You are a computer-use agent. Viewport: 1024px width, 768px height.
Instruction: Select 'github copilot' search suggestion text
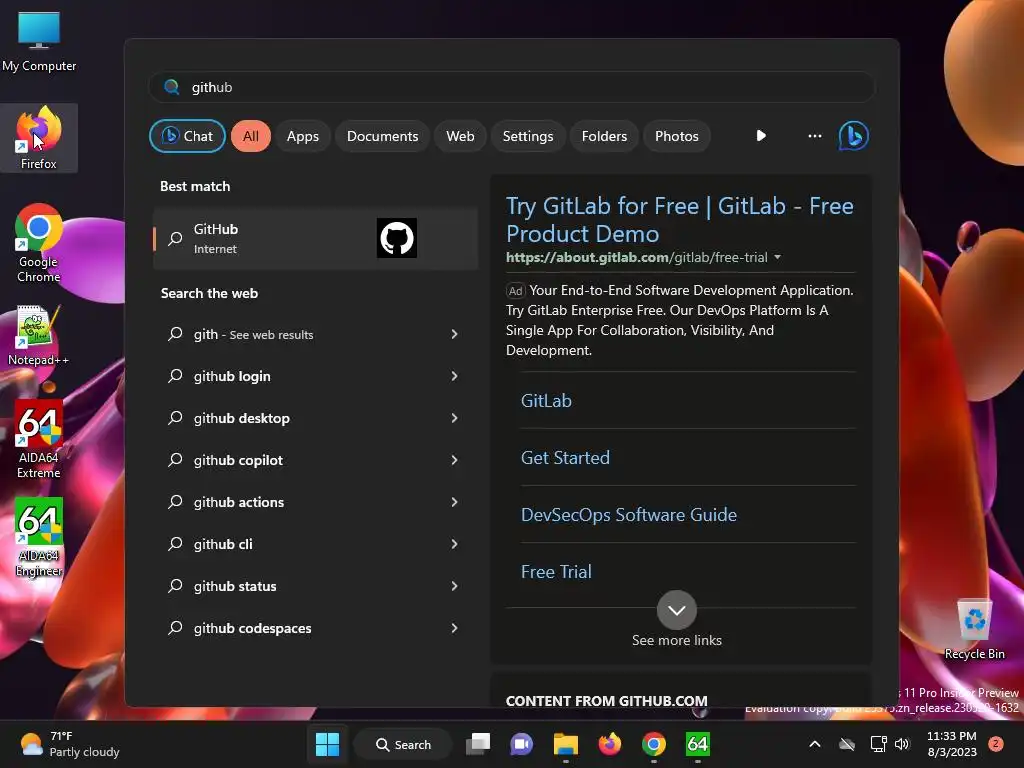coord(238,460)
